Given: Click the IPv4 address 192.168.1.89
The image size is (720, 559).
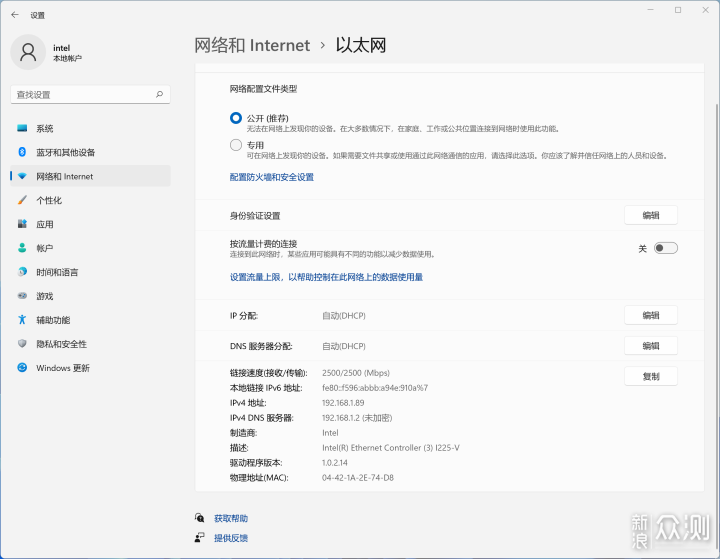Looking at the screenshot, I should pyautogui.click(x=343, y=402).
